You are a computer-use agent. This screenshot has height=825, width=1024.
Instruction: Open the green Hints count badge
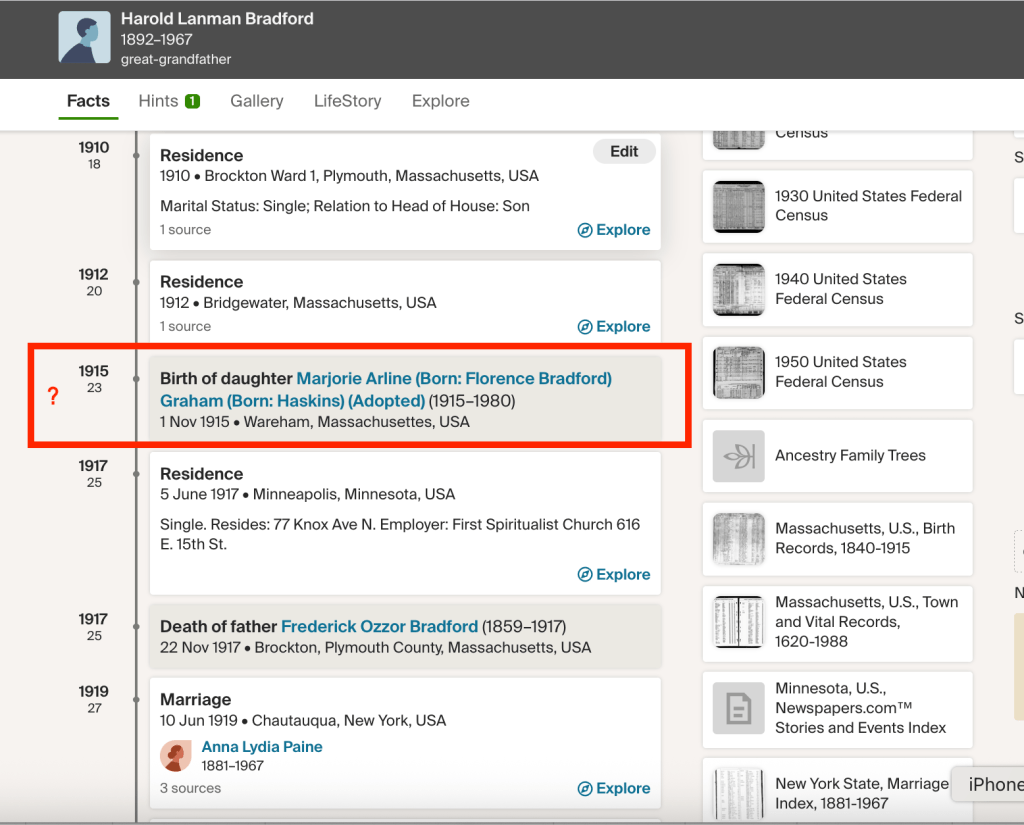click(192, 101)
